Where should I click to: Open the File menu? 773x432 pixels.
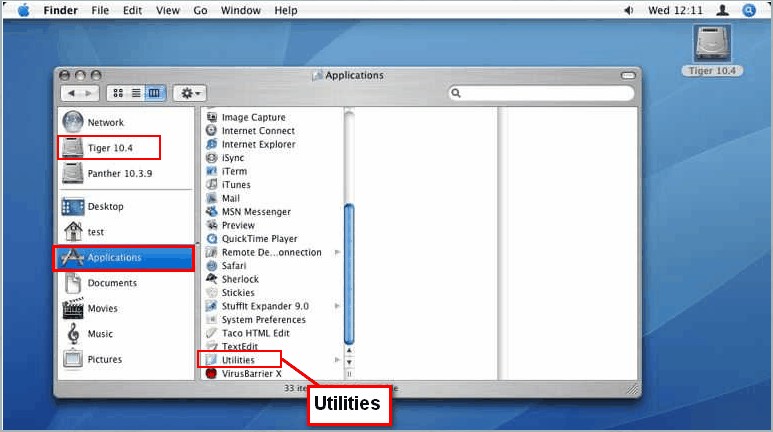click(x=100, y=10)
